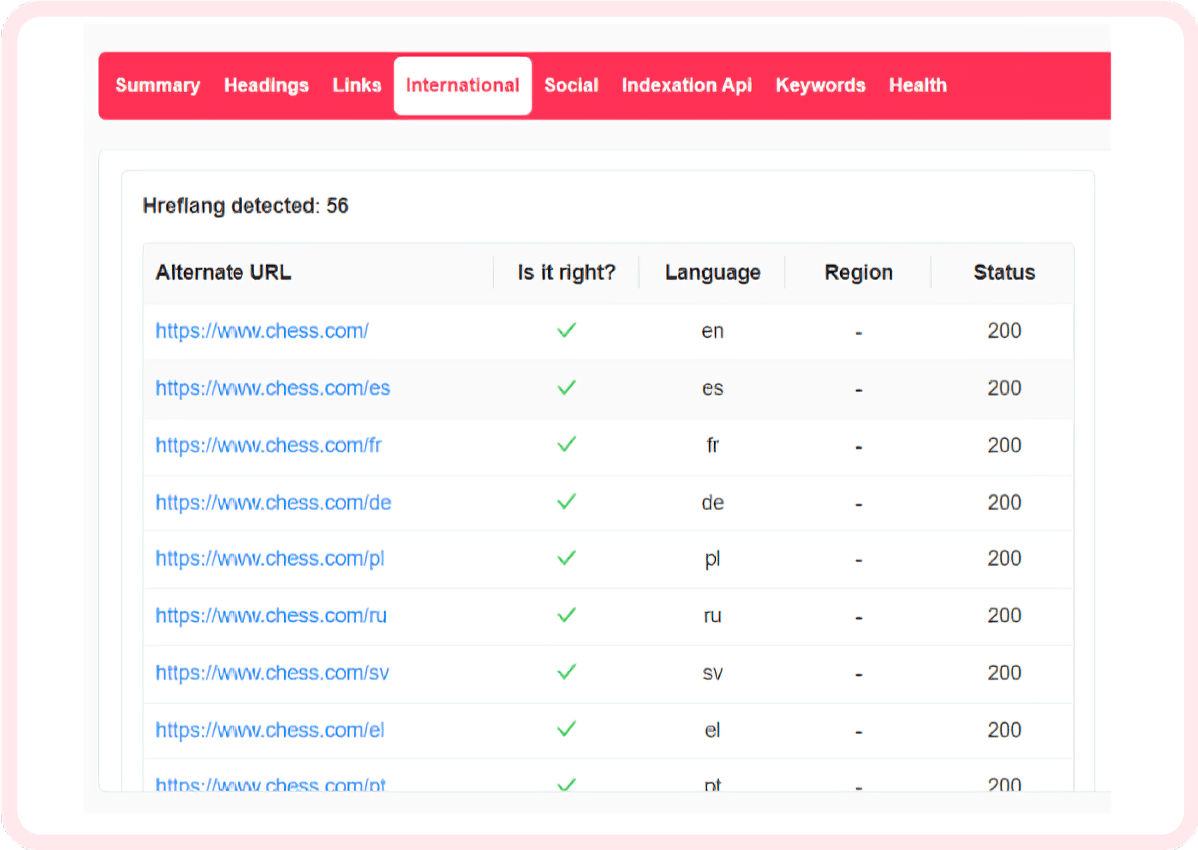Screen dimensions: 1198x850
Task: View the Social tab
Action: tap(571, 85)
